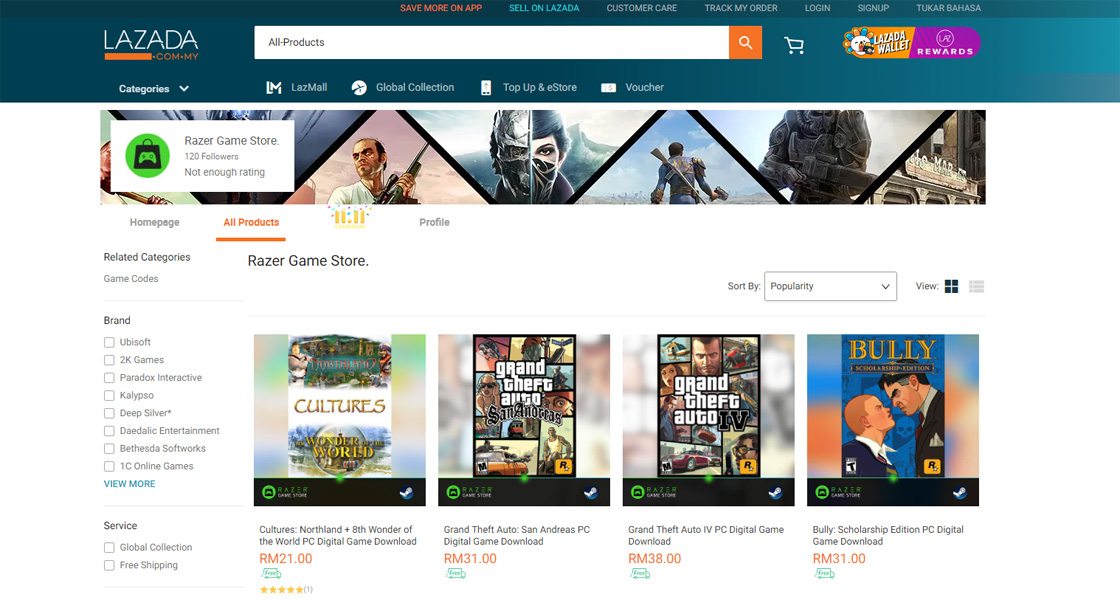
Task: Click free shipping icon under Cultures product
Action: click(271, 574)
